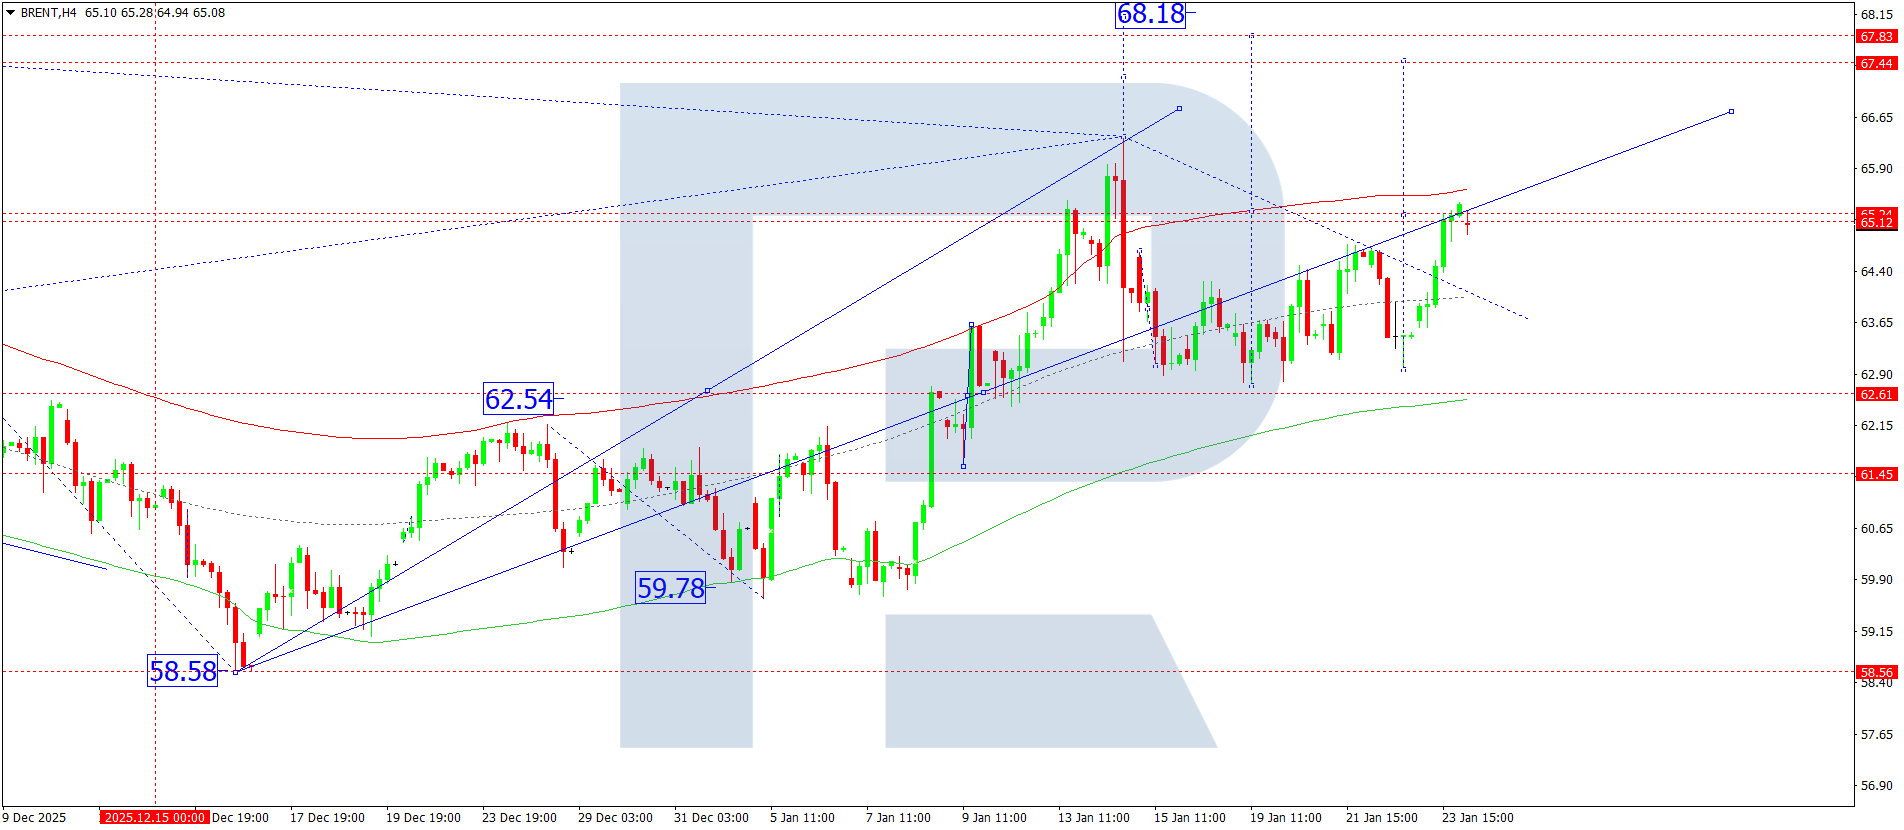Open the dropdown arrow beside BRENT,H4

10,13
